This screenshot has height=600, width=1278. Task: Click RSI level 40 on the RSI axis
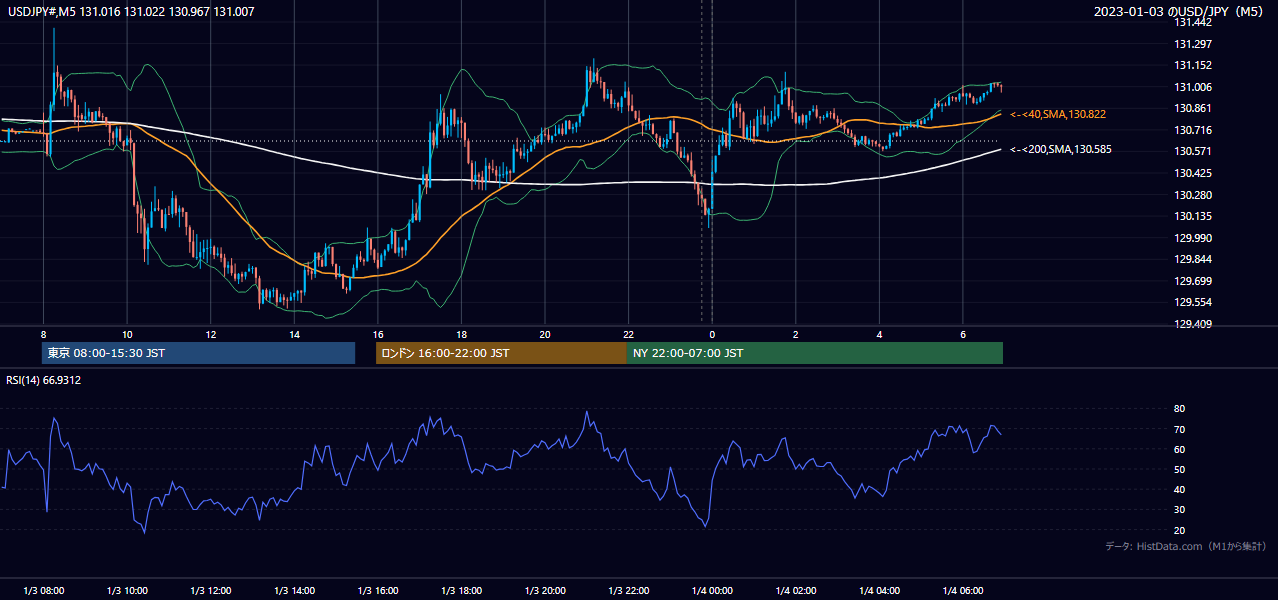[x=1180, y=489]
